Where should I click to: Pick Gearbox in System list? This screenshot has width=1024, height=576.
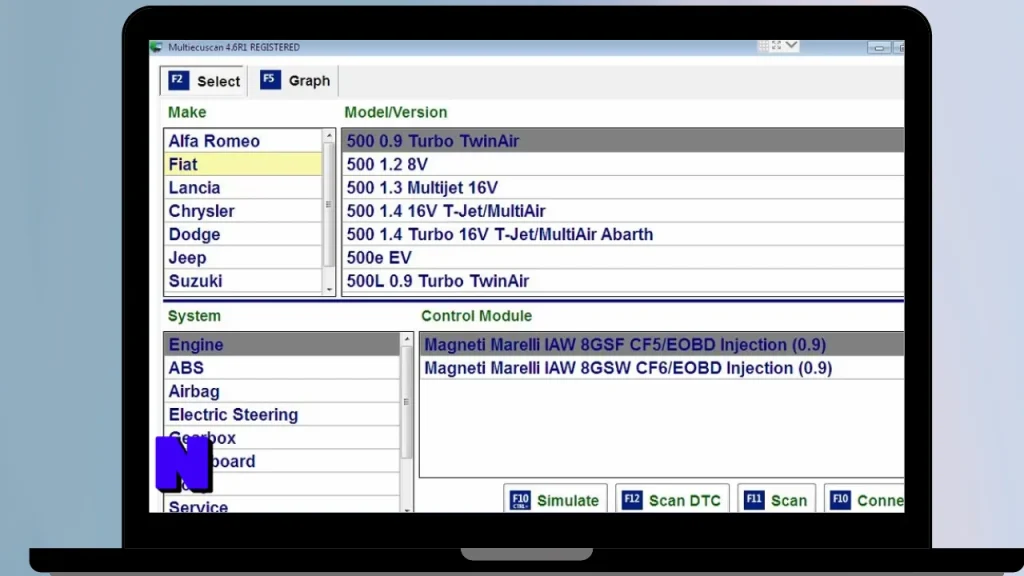[x=282, y=438]
